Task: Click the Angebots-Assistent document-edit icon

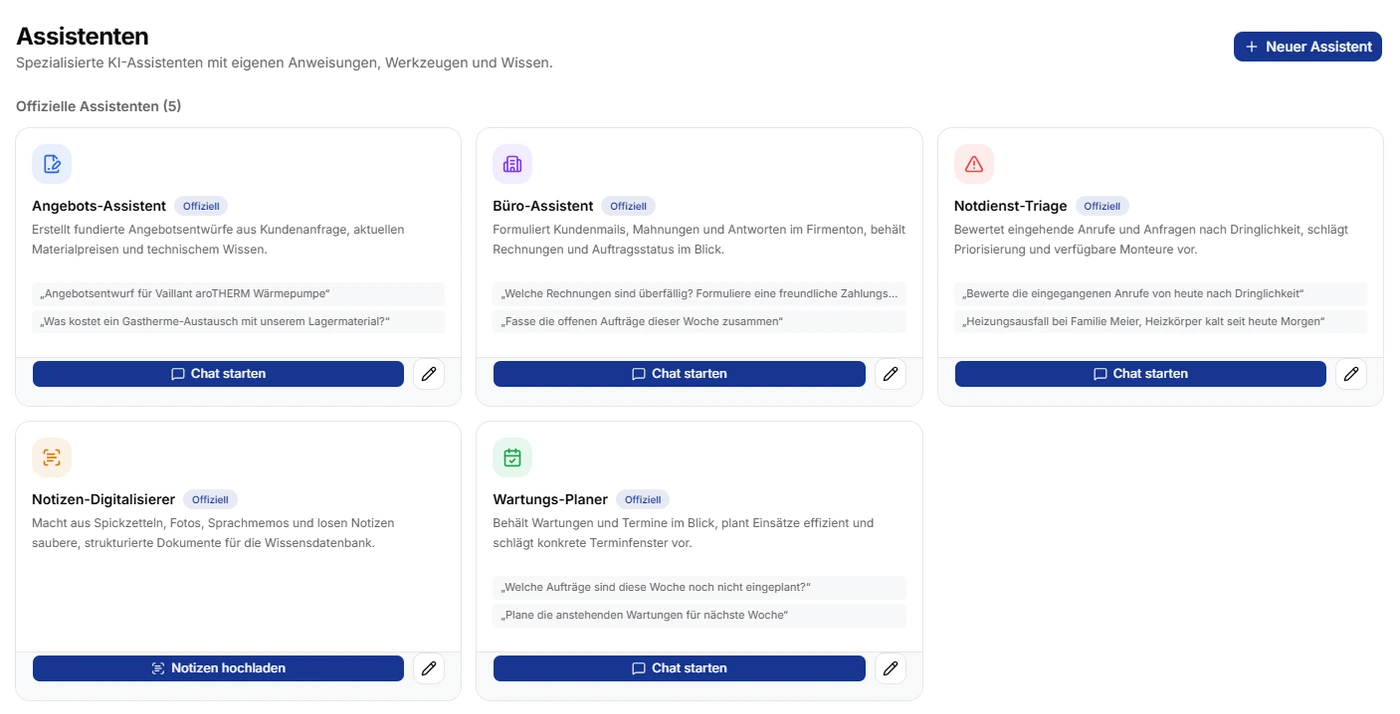Action: tap(52, 164)
